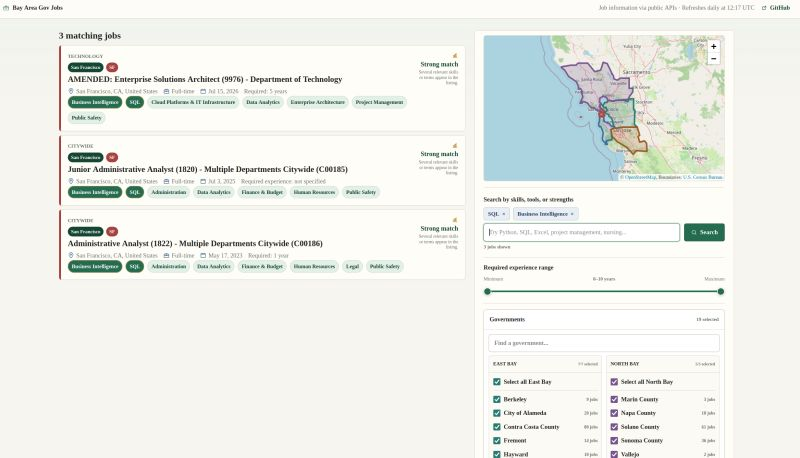This screenshot has height=458, width=800.
Task: Click the '3 matching jobs' heading
Action: [90, 36]
